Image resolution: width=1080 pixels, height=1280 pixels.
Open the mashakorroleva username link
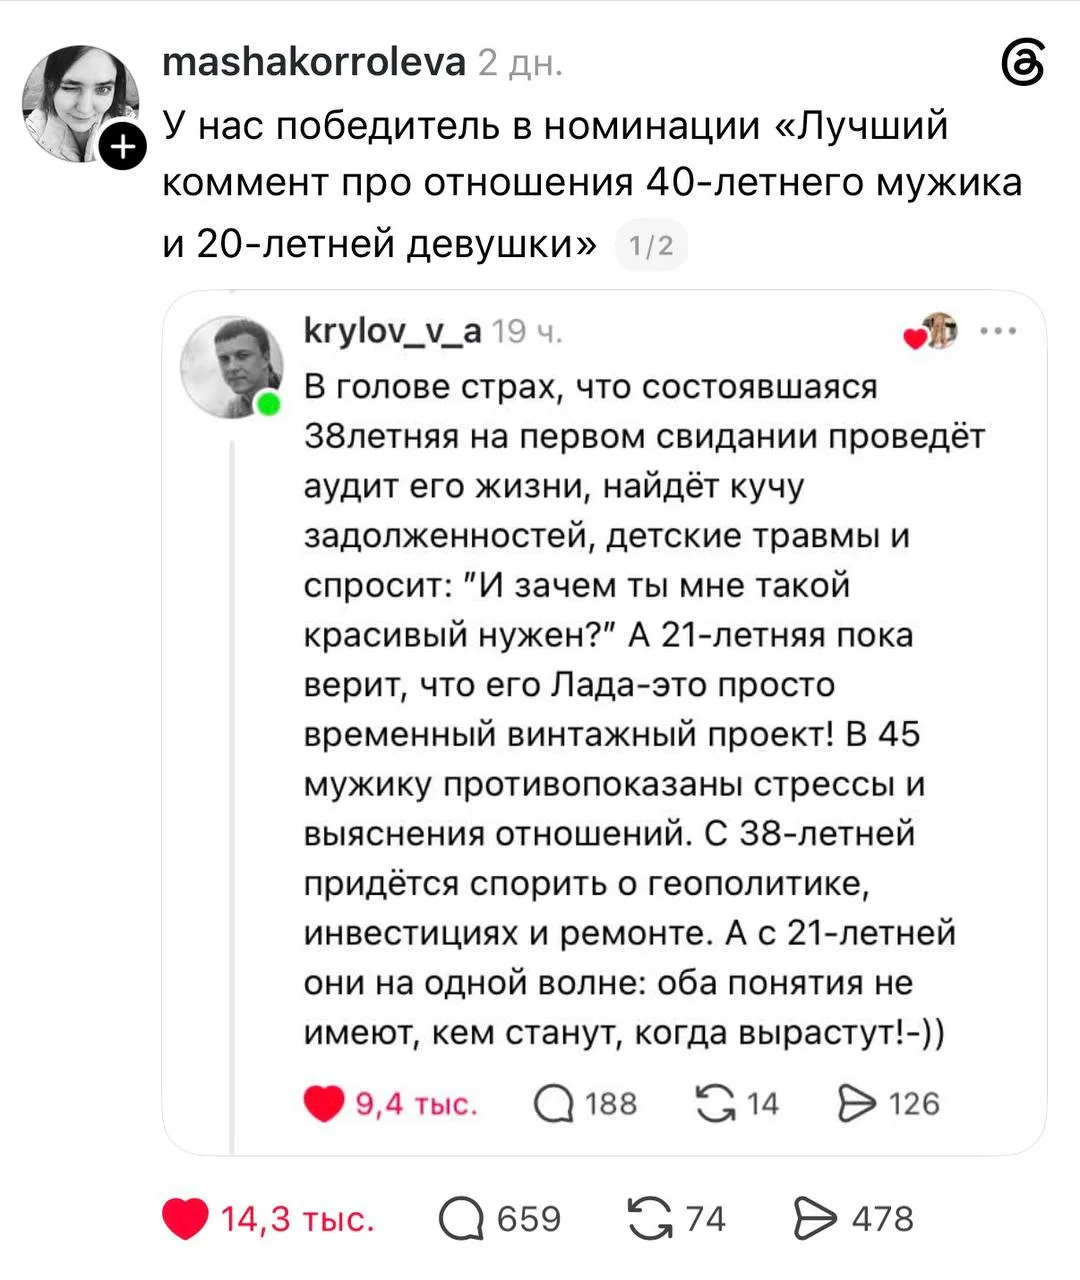(314, 62)
